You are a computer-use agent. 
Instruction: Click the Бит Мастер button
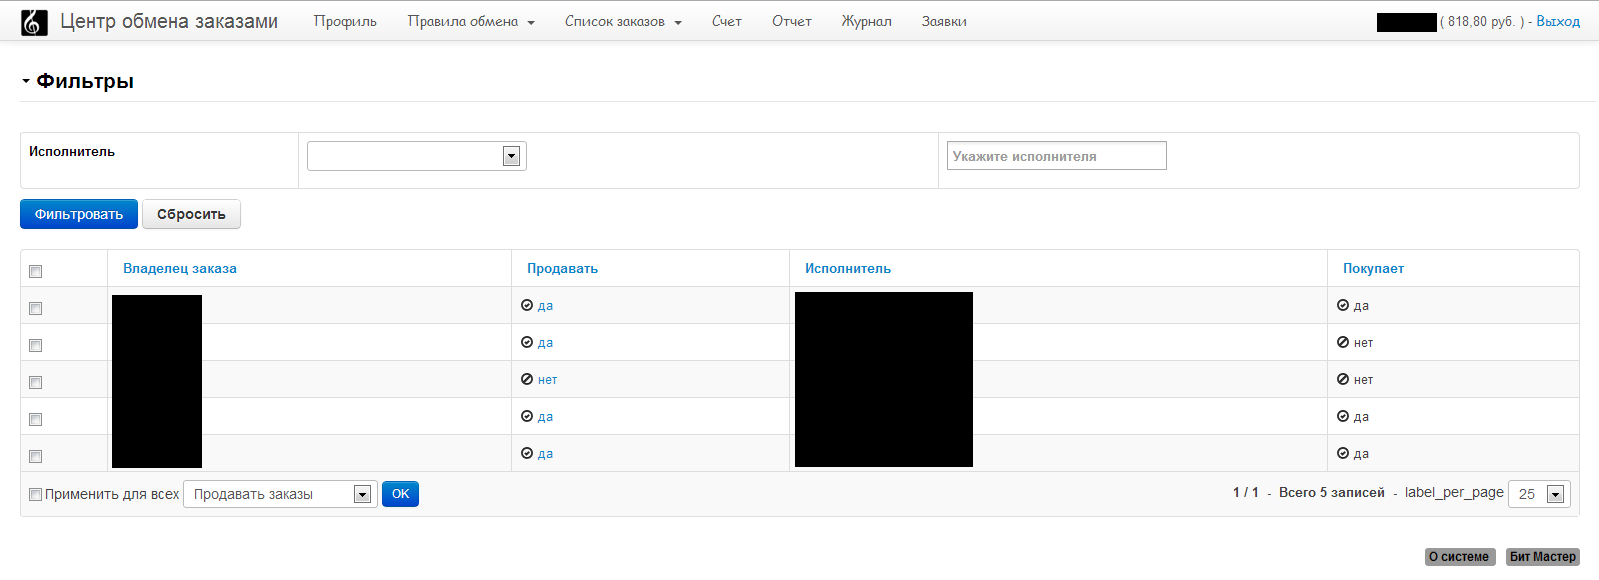(x=1543, y=557)
